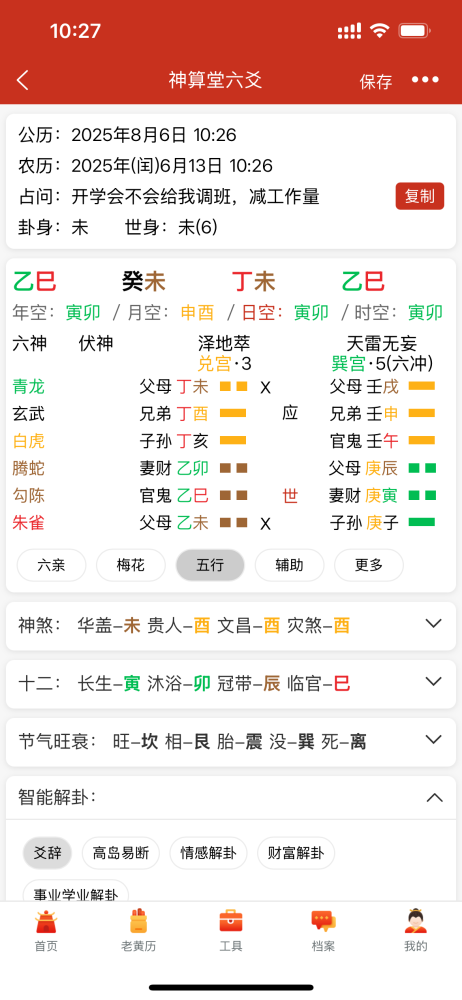The height and width of the screenshot is (1000, 462).
Task: Tap the yellow line of 父母 壬戌
Action: coord(422,386)
